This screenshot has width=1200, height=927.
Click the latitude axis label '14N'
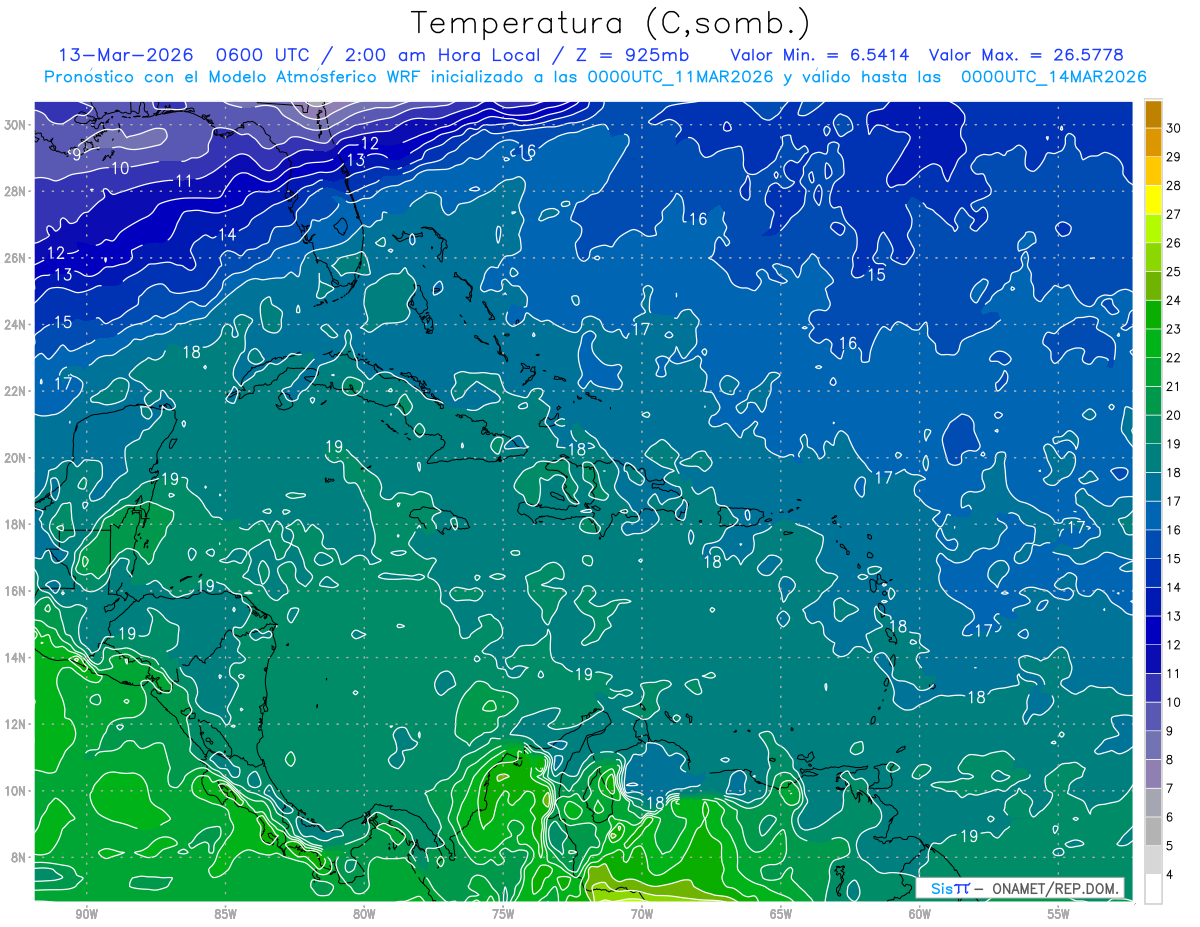pyautogui.click(x=15, y=657)
